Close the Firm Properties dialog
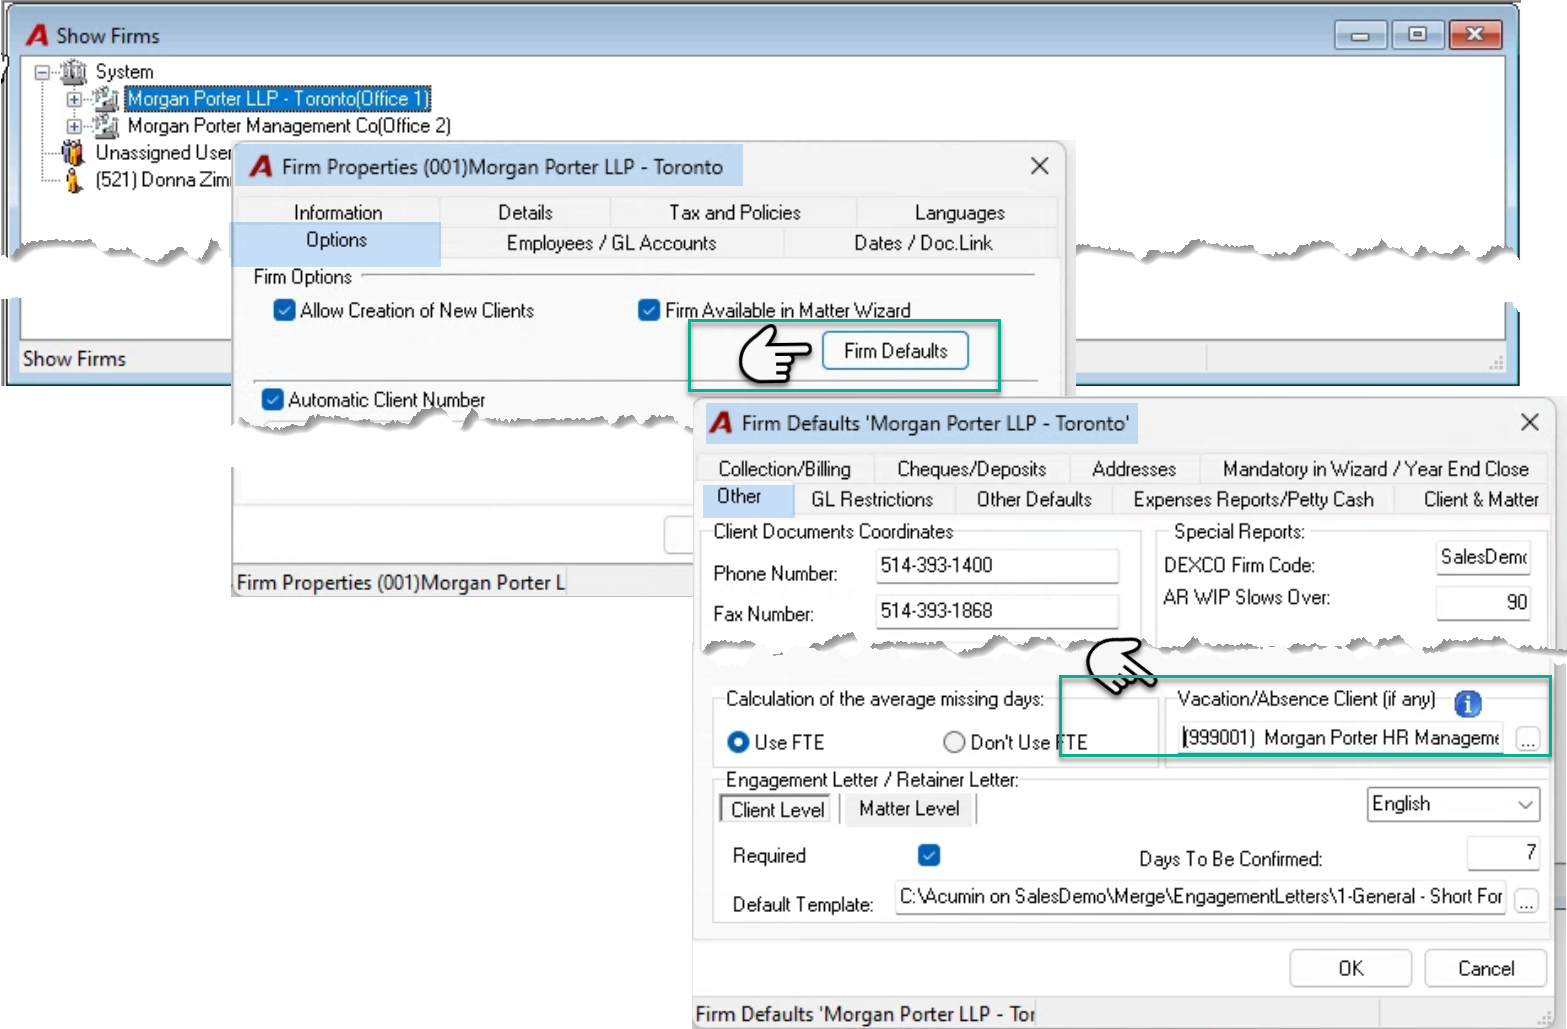The image size is (1567, 1029). [1040, 166]
